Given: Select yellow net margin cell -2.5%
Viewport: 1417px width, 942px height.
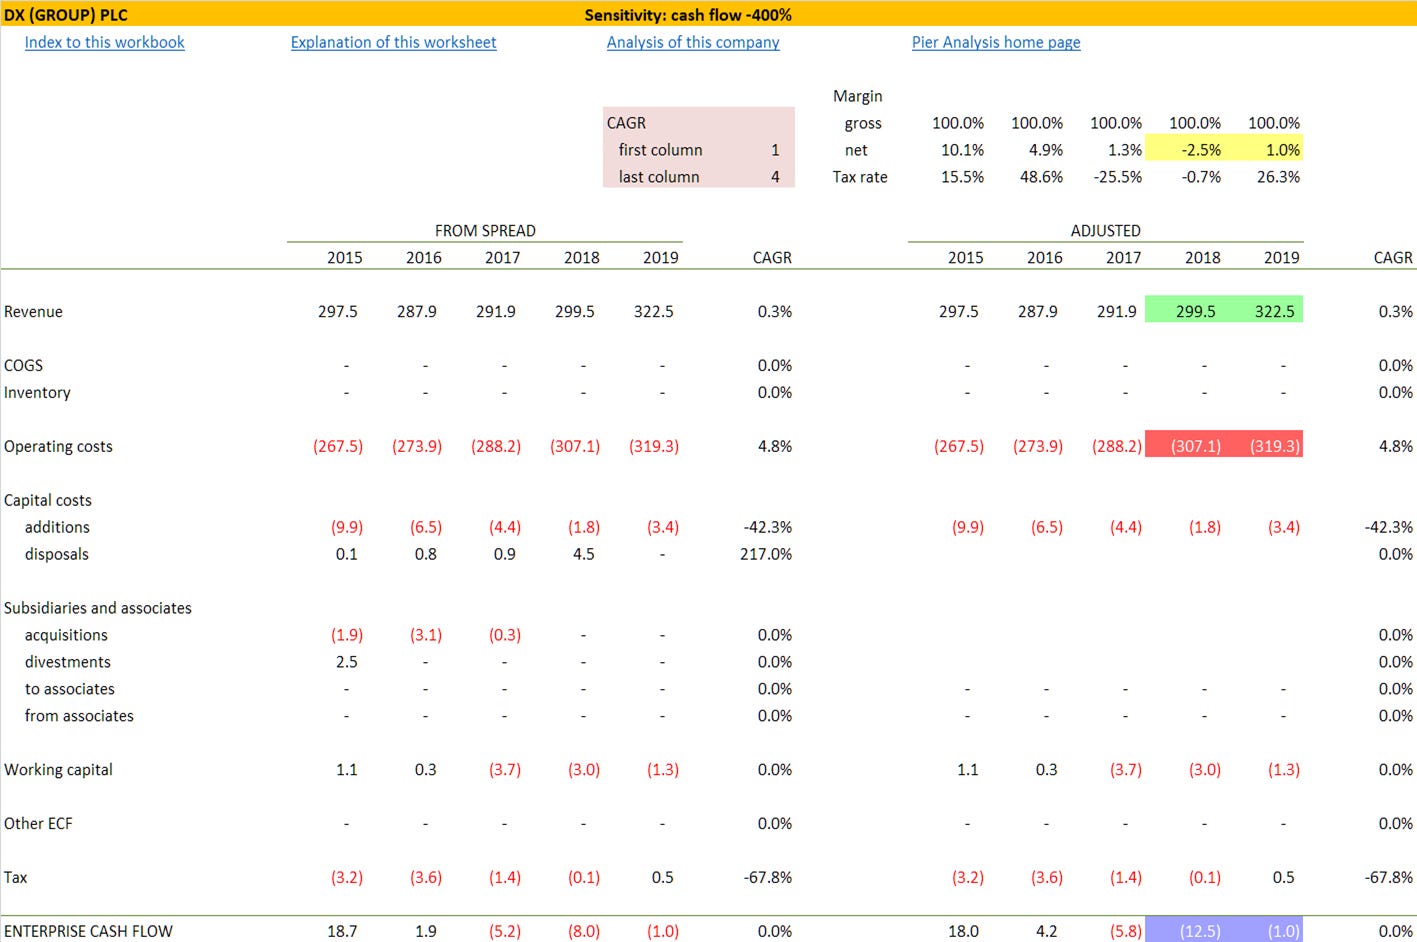Looking at the screenshot, I should pos(1185,150).
